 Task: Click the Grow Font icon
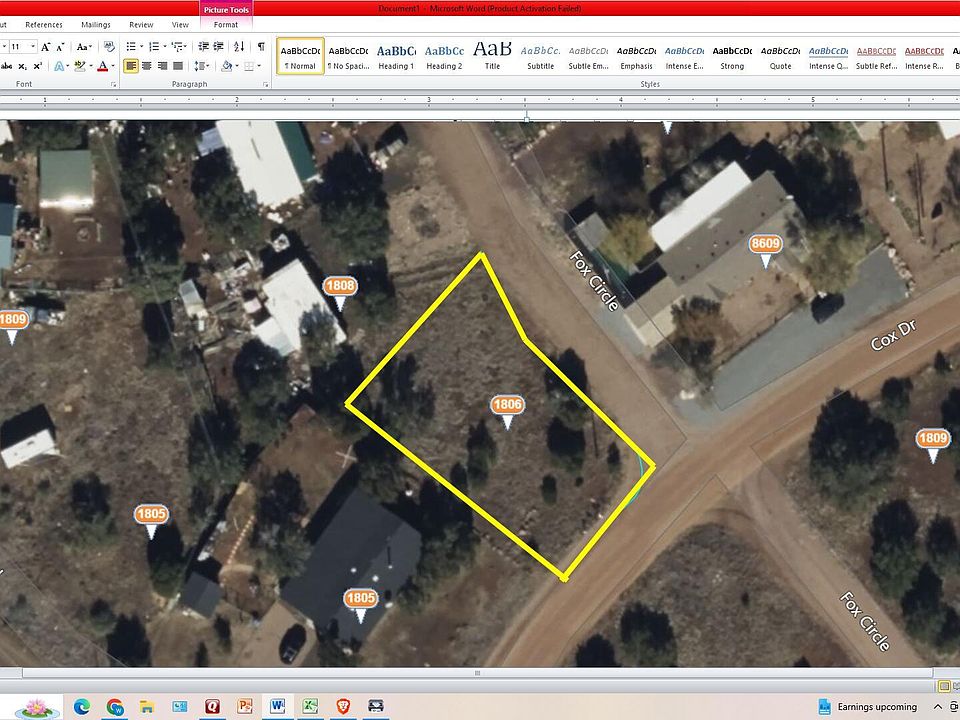46,47
